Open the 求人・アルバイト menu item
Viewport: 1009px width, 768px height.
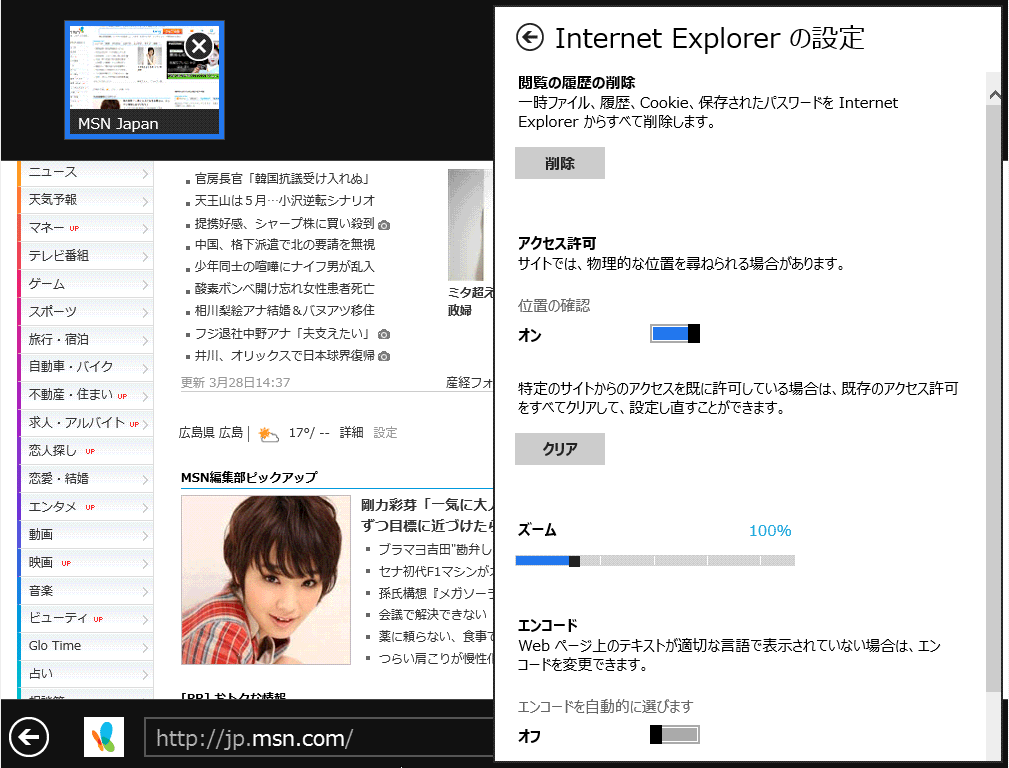pyautogui.click(x=86, y=423)
